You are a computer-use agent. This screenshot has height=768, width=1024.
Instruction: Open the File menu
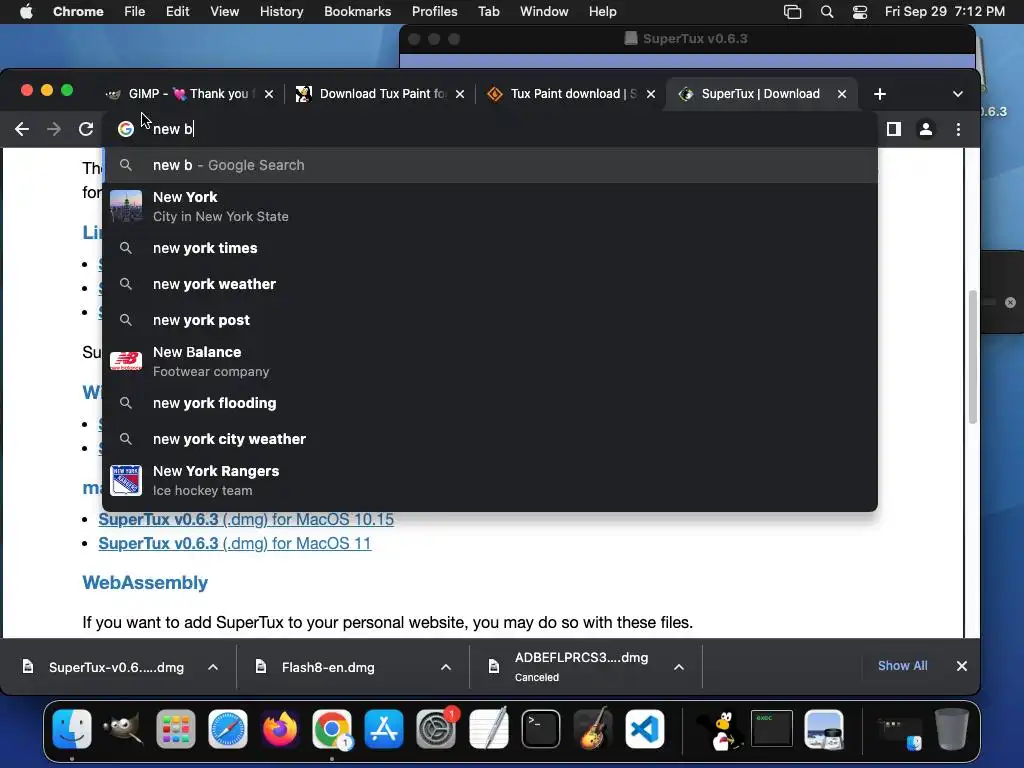(135, 11)
